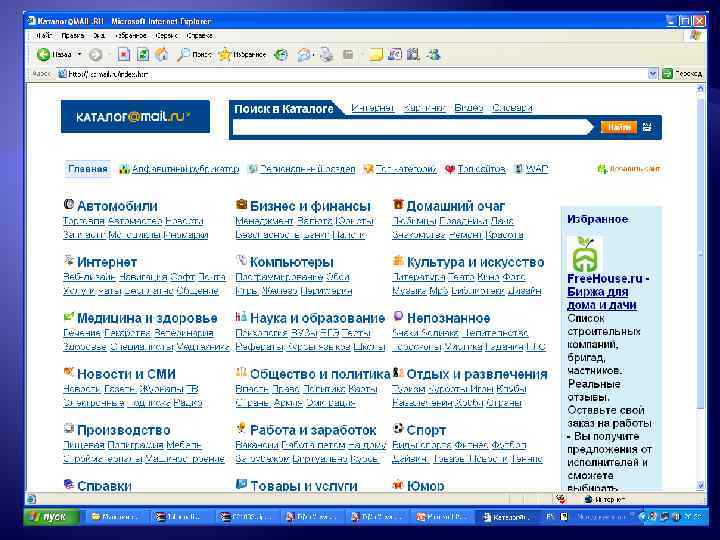
Task: Switch search to Интернет tab
Action: pyautogui.click(x=372, y=108)
